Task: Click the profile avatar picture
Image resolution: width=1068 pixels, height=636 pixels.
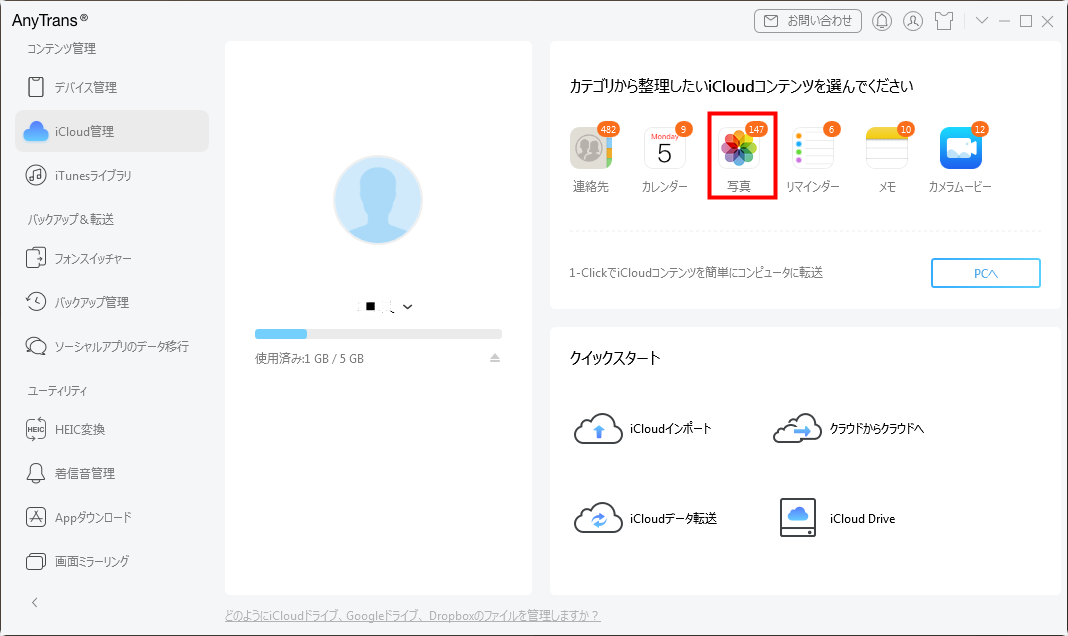Action: click(378, 200)
